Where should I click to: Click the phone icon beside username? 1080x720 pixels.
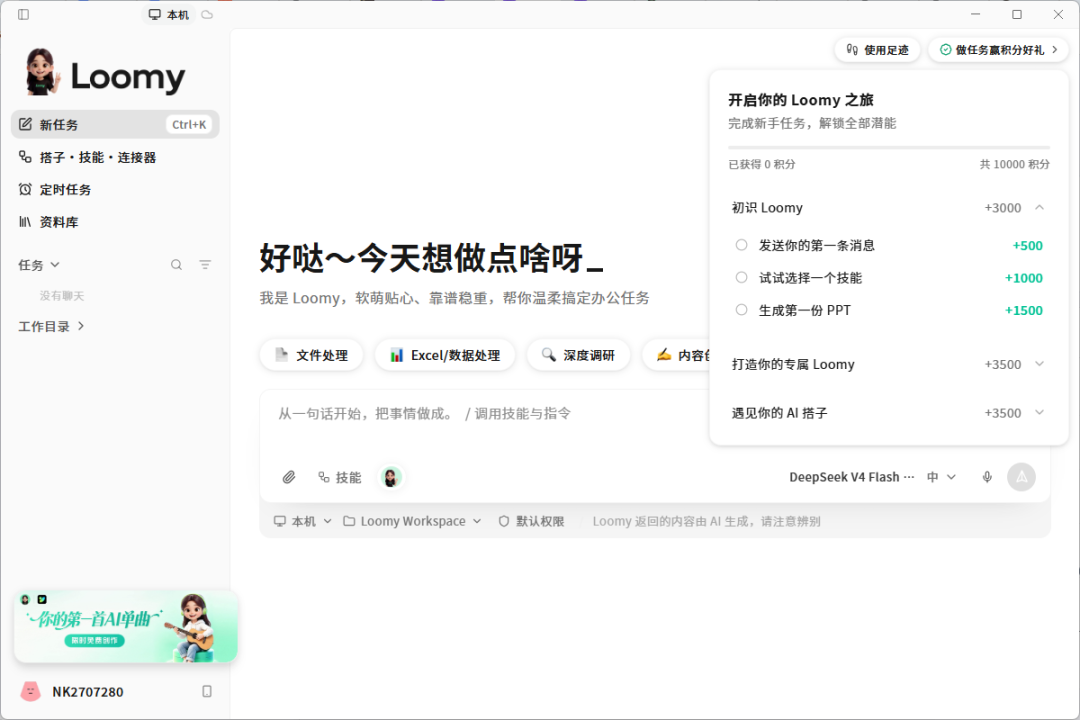click(207, 691)
